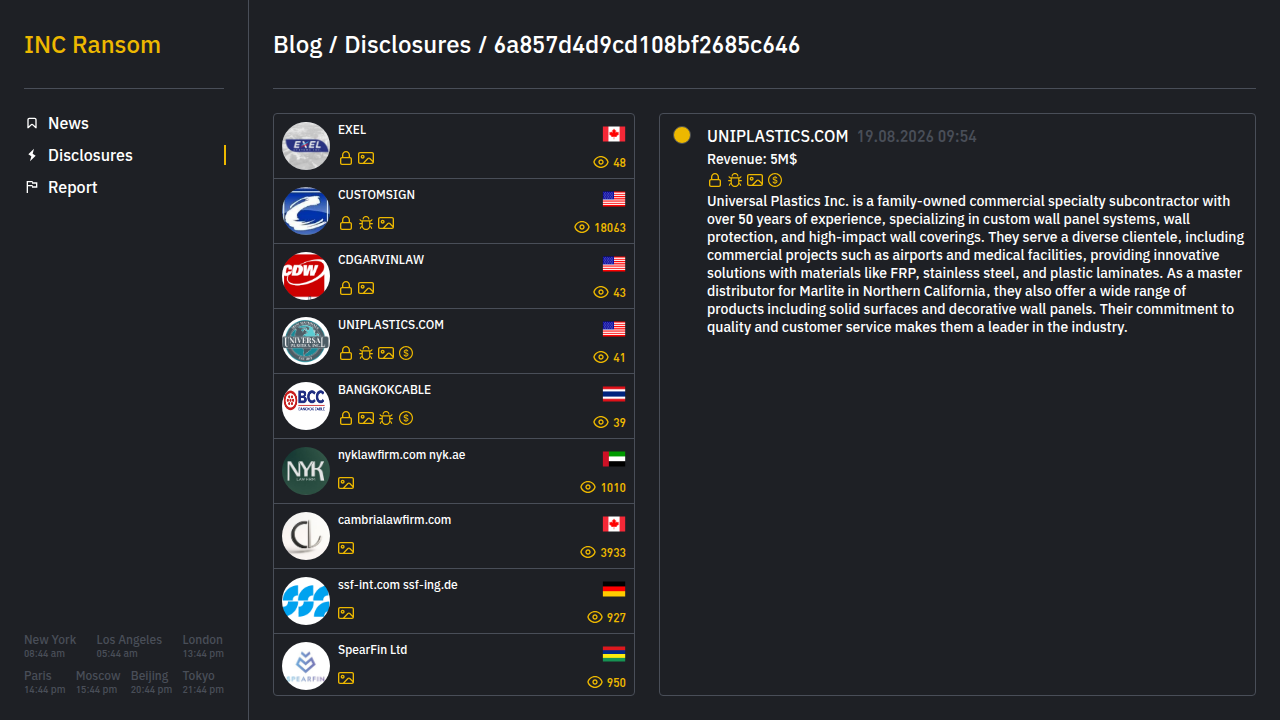Click the SpearFin logo thumbnail
The width and height of the screenshot is (1280, 720).
point(306,666)
